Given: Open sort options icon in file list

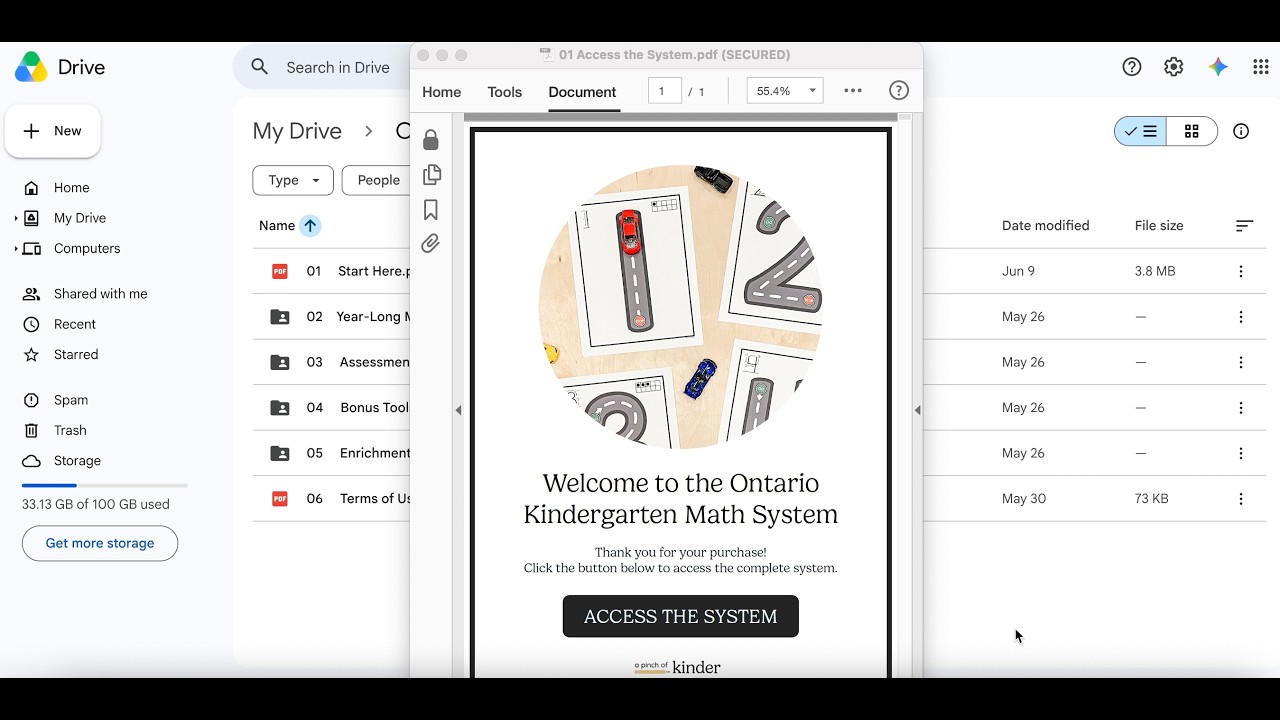Looking at the screenshot, I should [x=1244, y=226].
